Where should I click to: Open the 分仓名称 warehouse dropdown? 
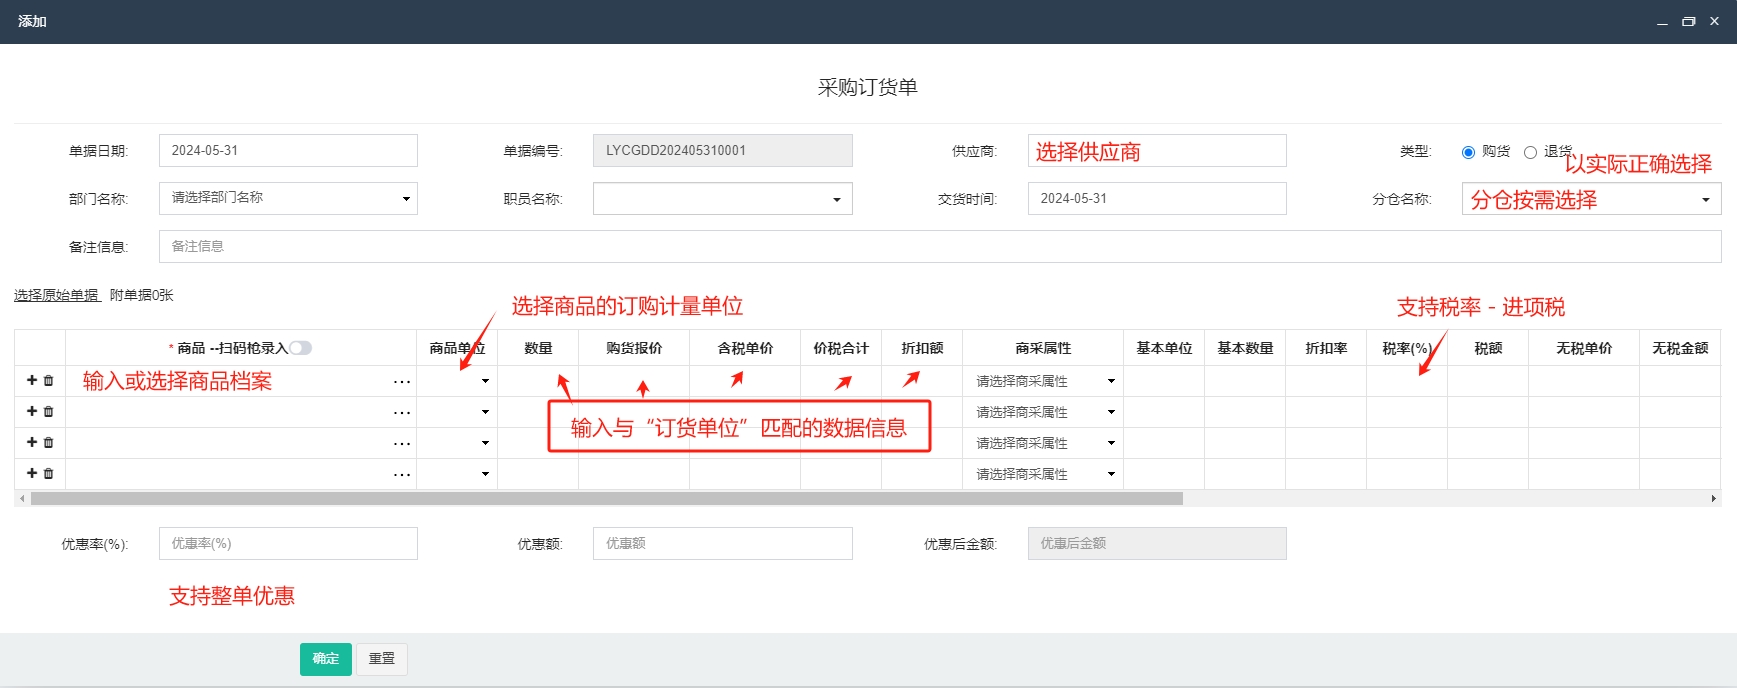(1590, 199)
